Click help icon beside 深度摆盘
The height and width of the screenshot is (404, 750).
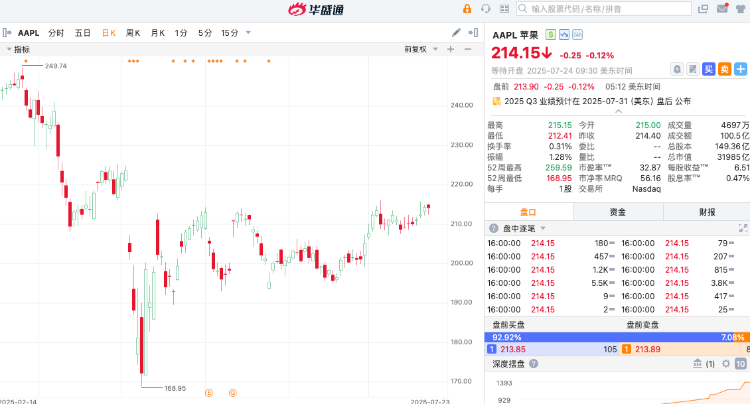tap(533, 364)
